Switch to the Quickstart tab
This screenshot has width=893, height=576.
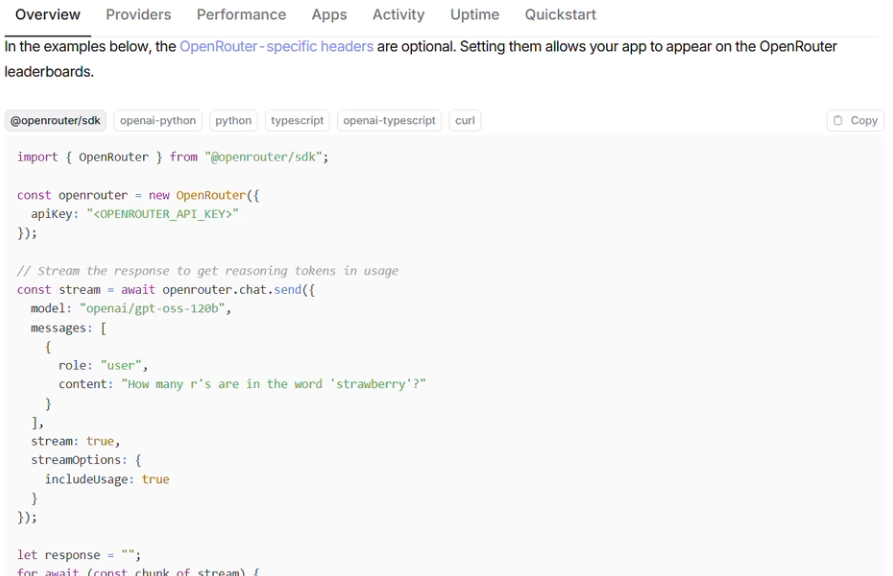coord(560,15)
